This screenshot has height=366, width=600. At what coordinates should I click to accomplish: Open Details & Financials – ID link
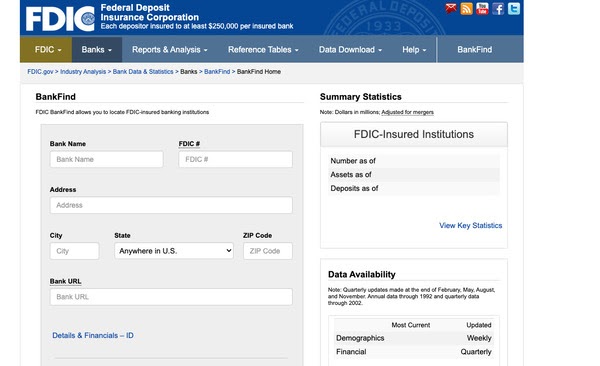coord(93,335)
